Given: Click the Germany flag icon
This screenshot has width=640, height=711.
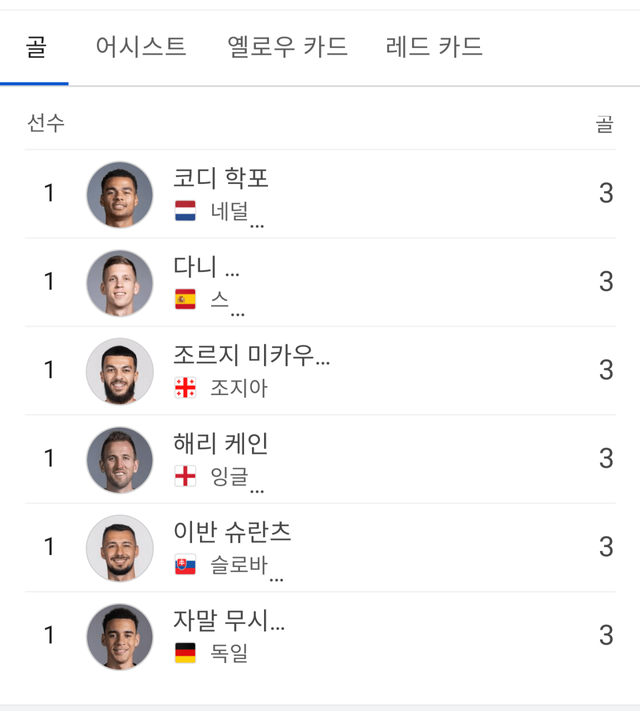Looking at the screenshot, I should click(x=185, y=653).
